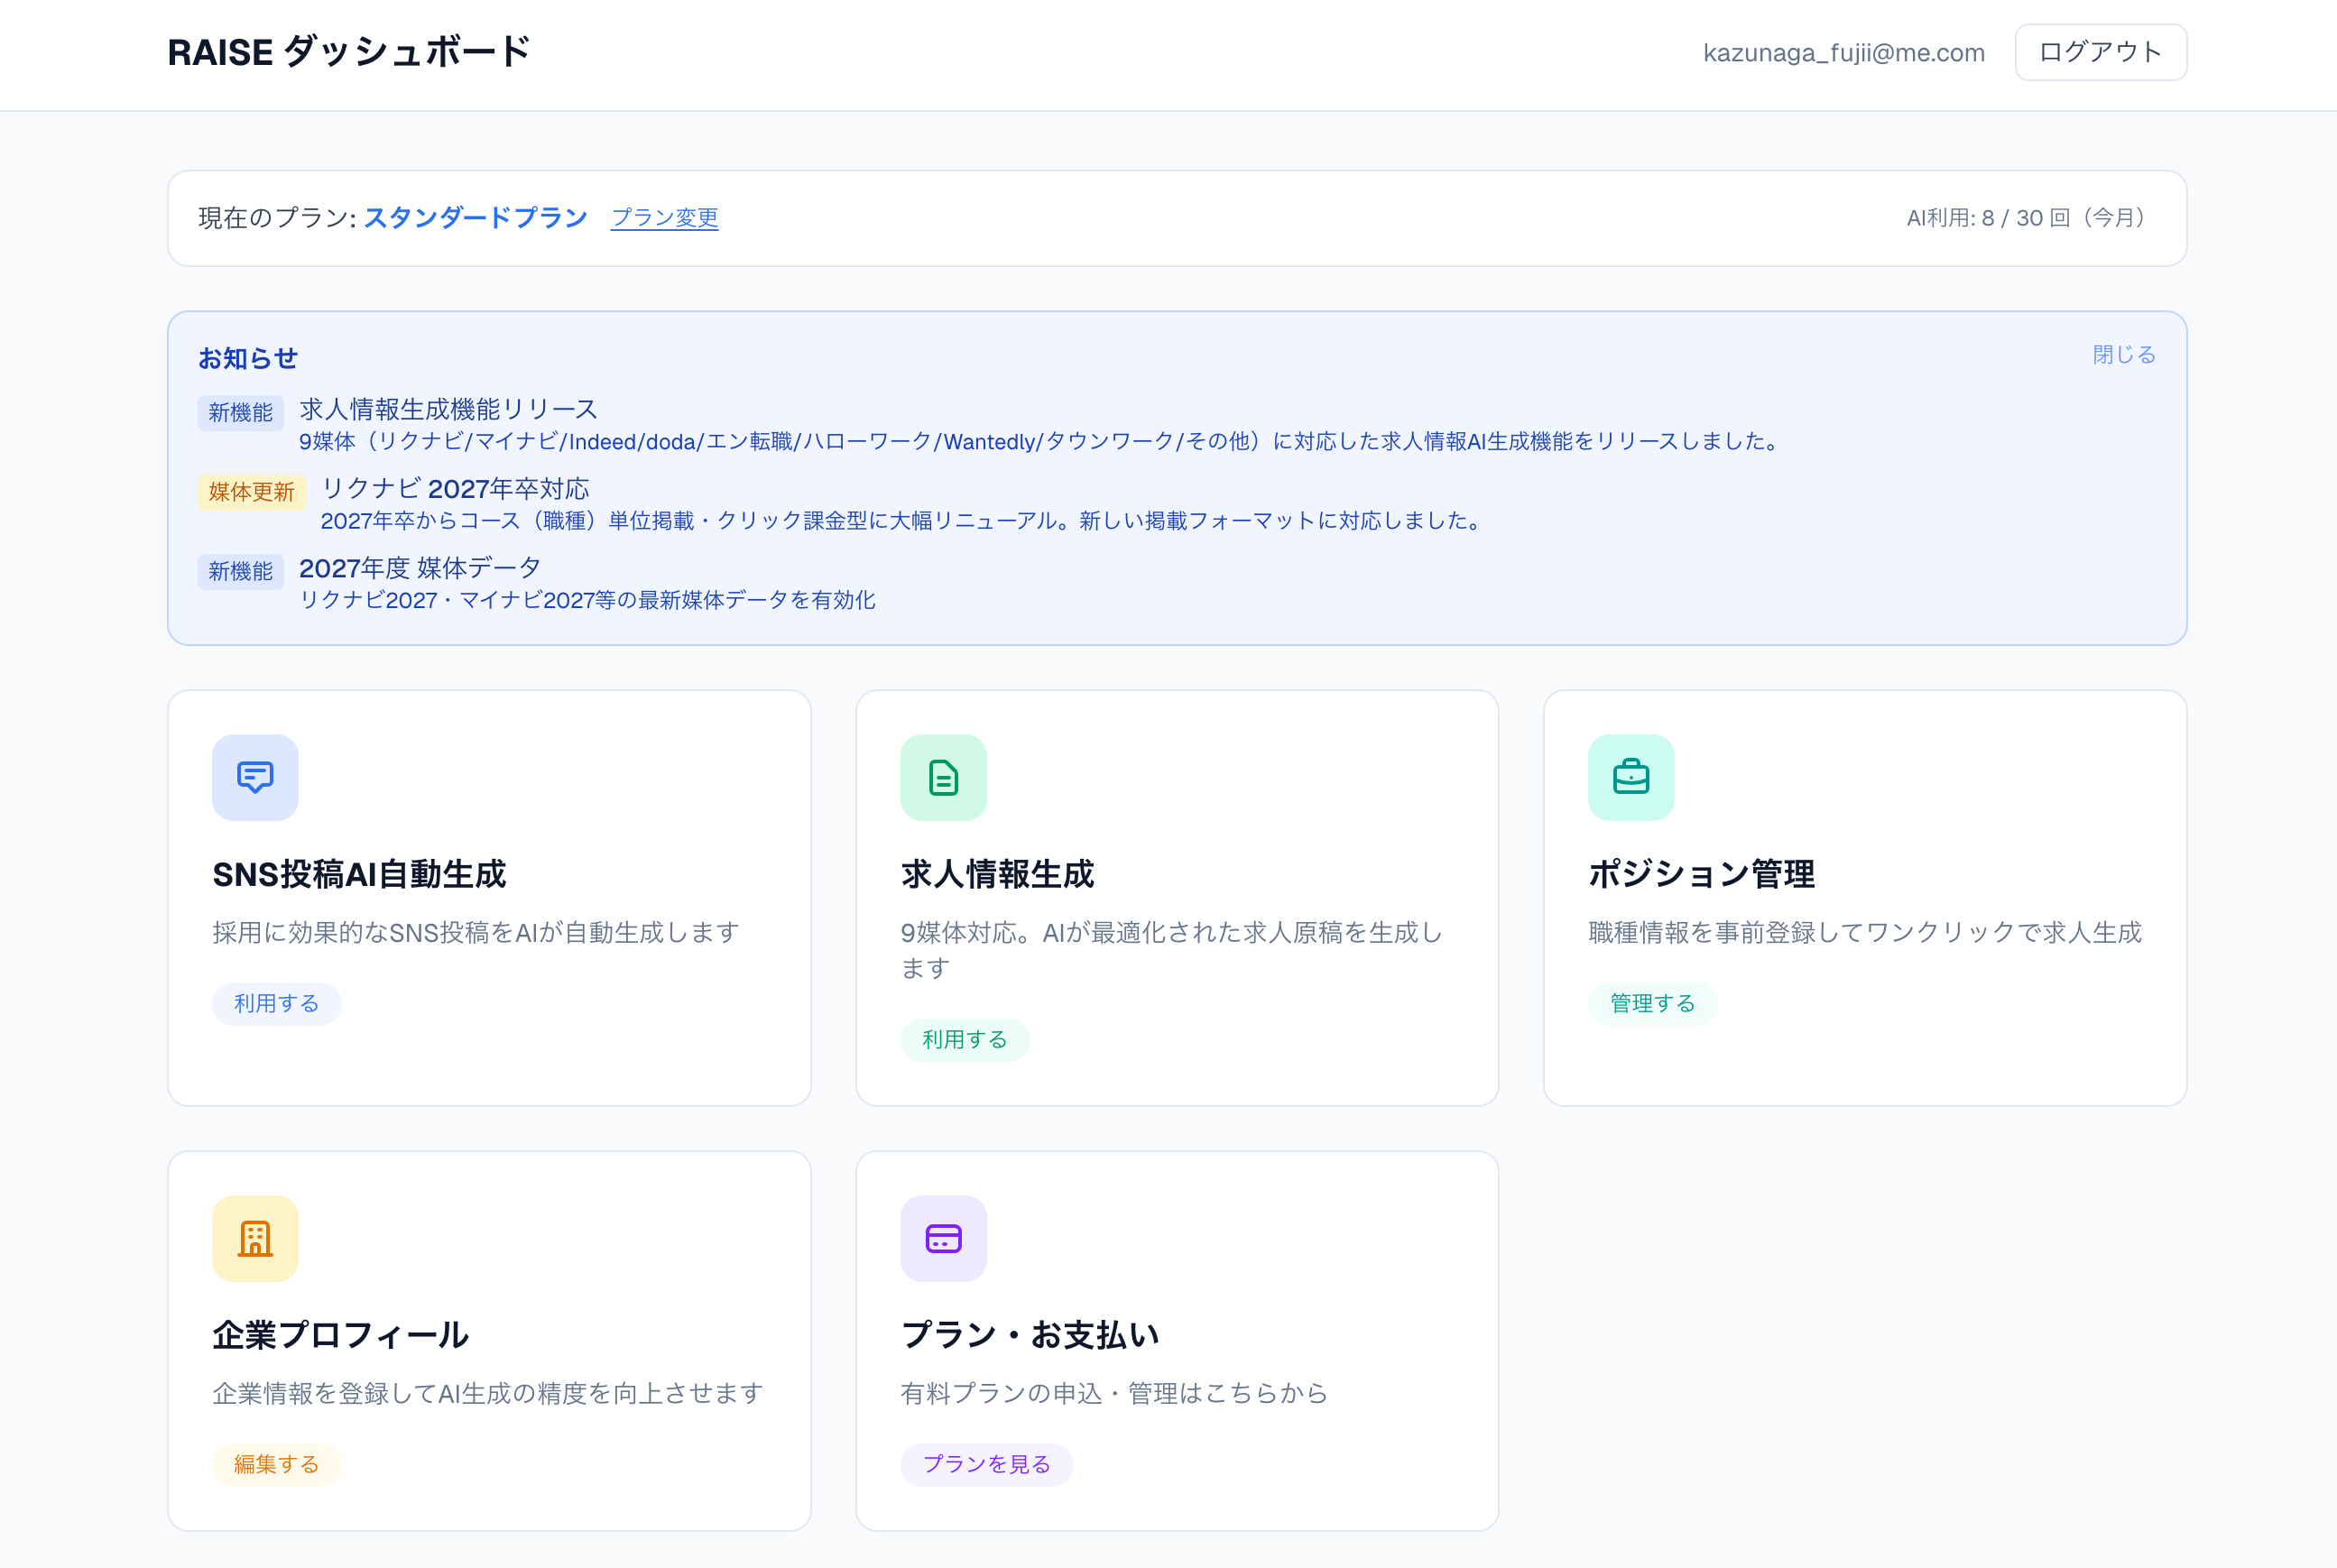This screenshot has width=2337, height=1568.
Task: Click 利用する under 求人情報生成
Action: pyautogui.click(x=965, y=1039)
